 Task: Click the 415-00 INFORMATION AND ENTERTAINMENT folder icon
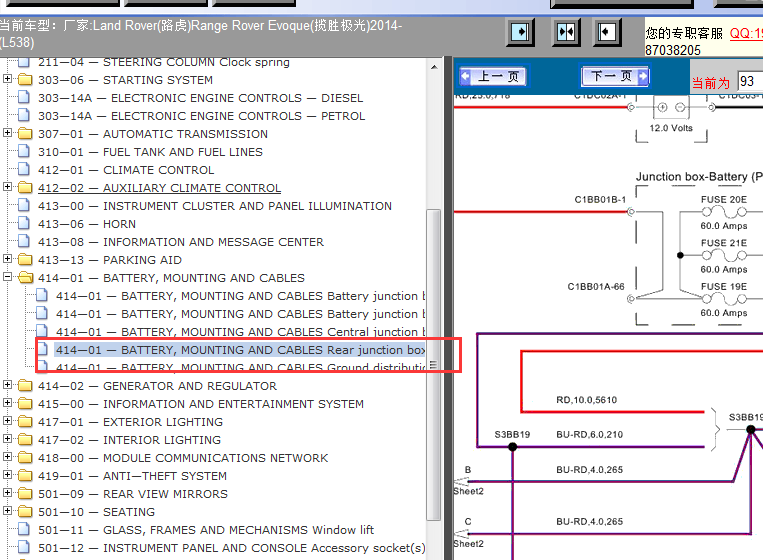coord(25,404)
